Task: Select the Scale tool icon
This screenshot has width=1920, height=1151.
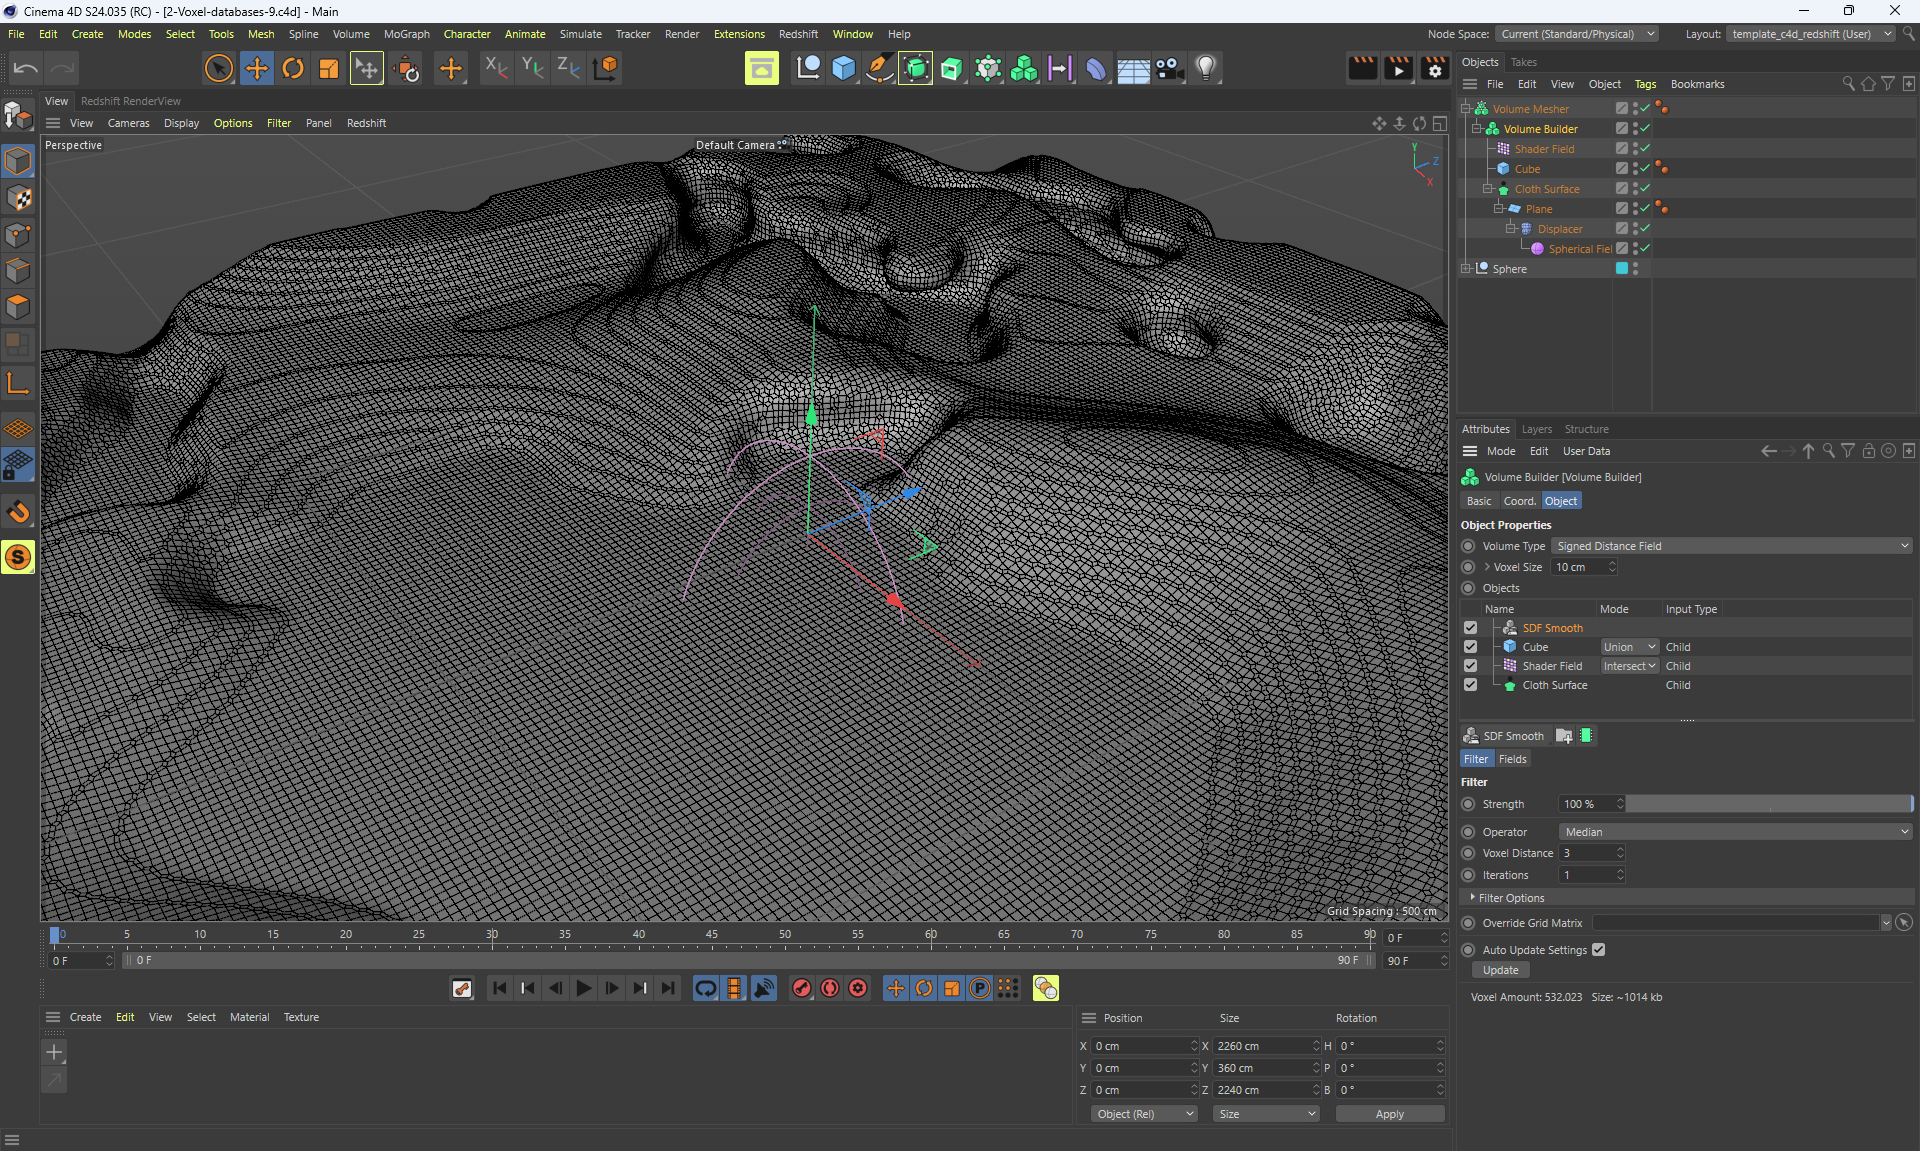Action: (328, 68)
